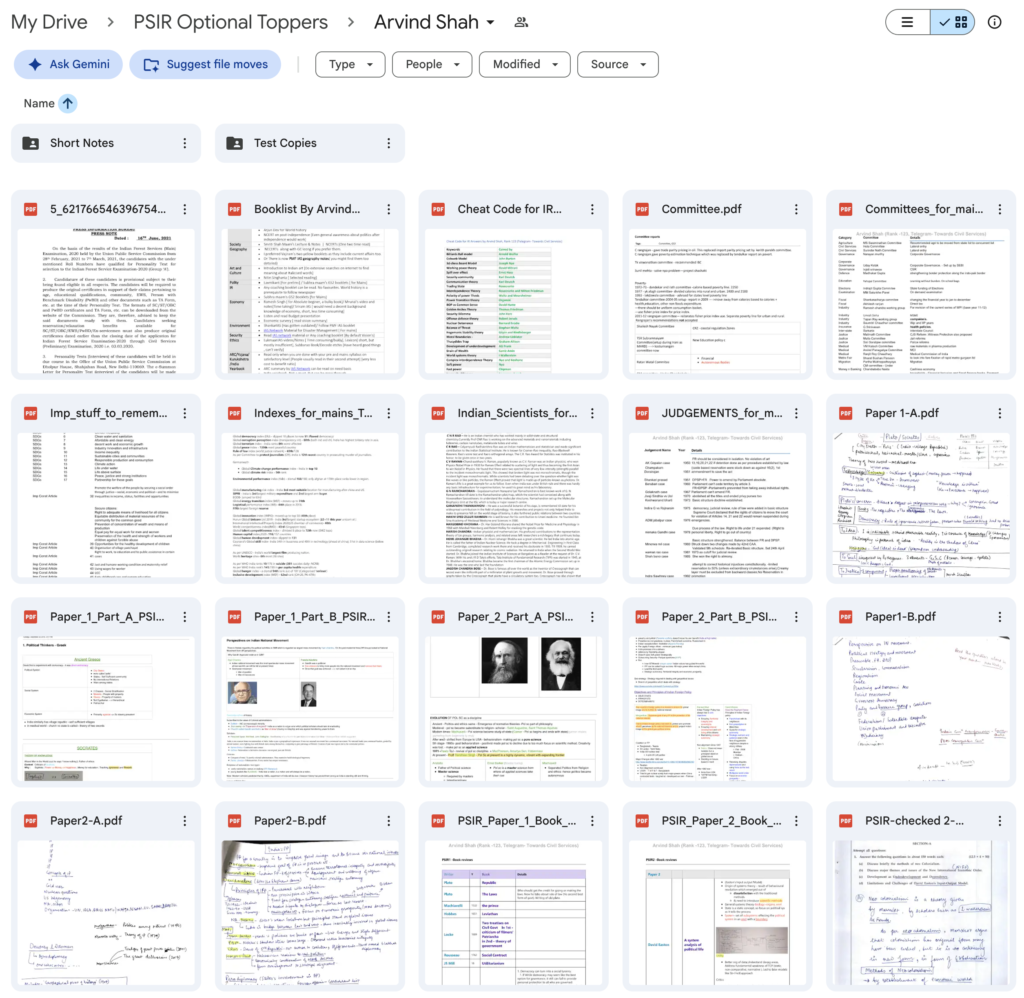Open the Test Copies folder
1024x998 pixels.
[x=310, y=143]
